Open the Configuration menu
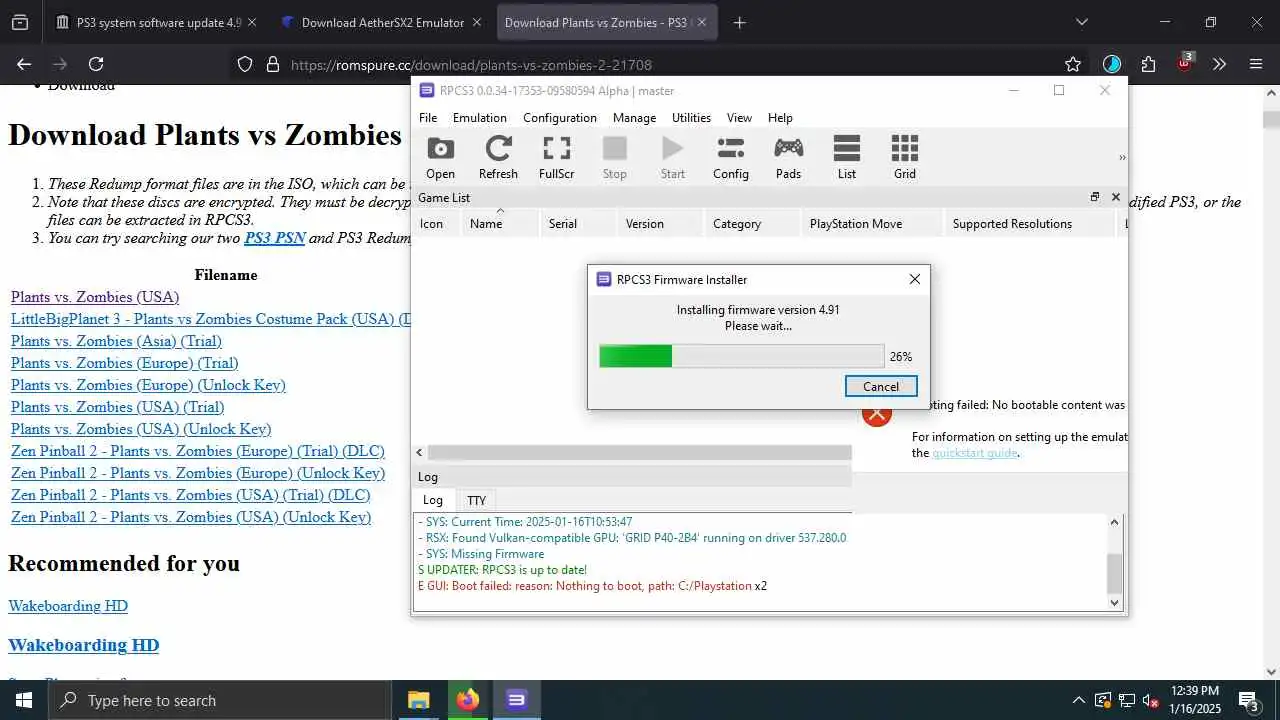This screenshot has height=720, width=1280. [559, 117]
